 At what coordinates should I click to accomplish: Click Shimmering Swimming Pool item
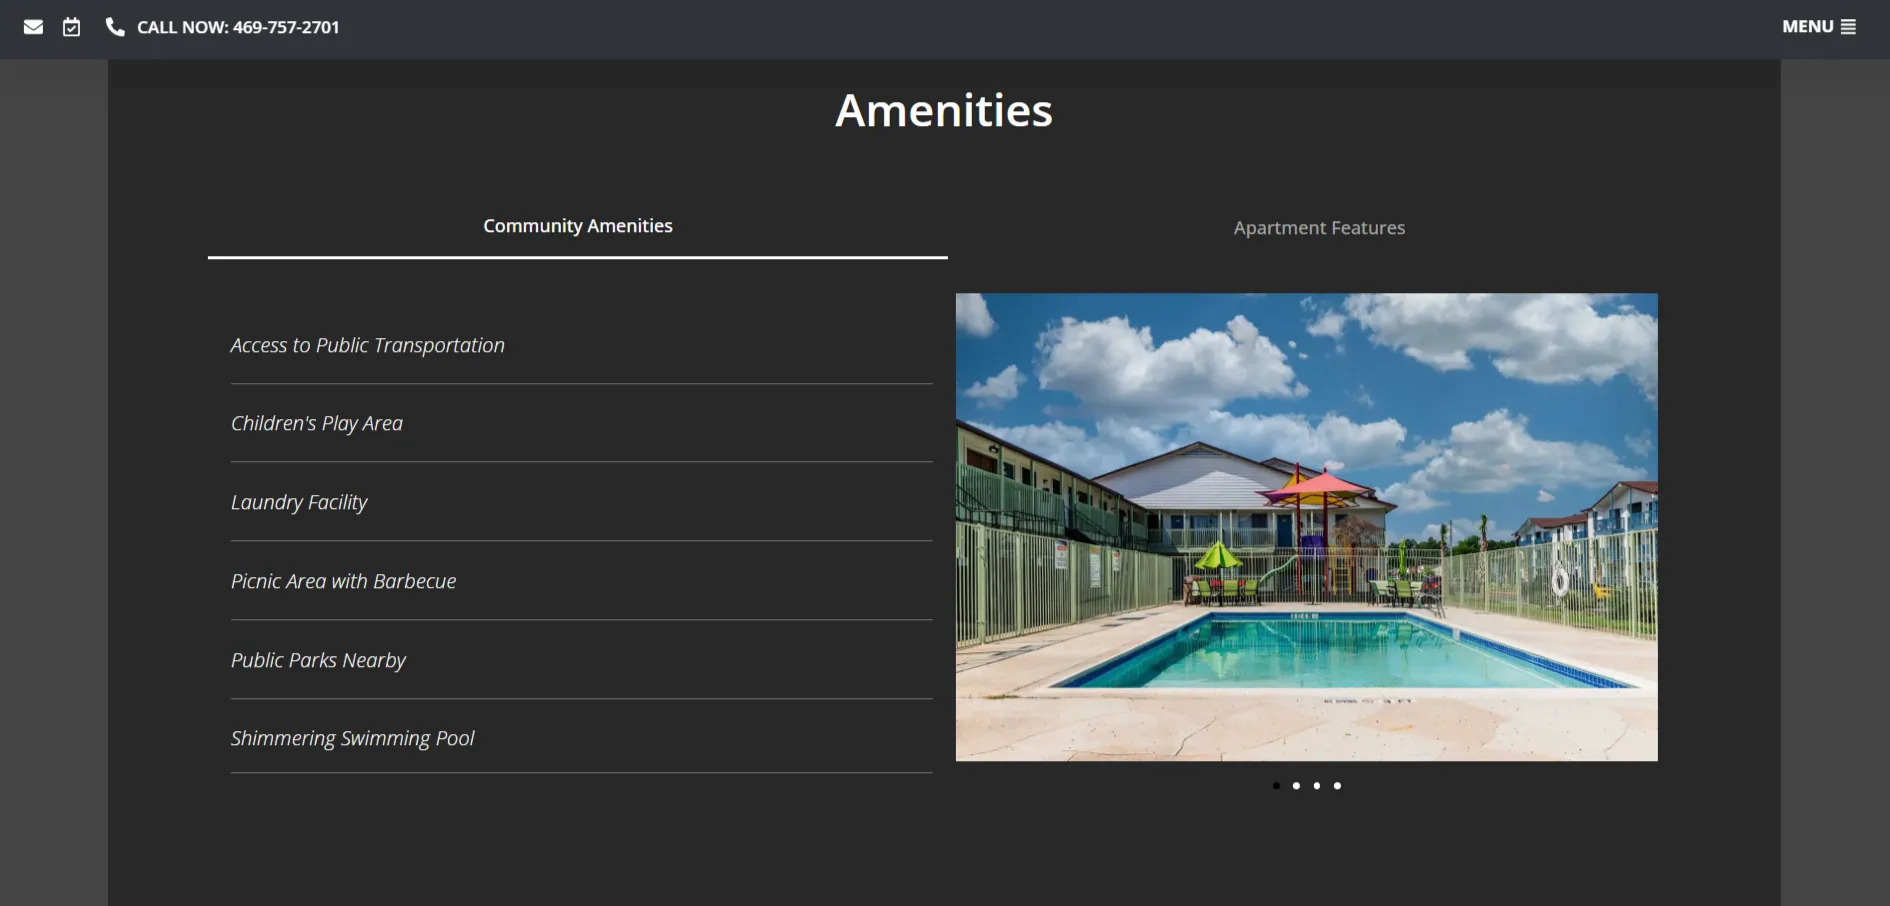click(x=581, y=737)
